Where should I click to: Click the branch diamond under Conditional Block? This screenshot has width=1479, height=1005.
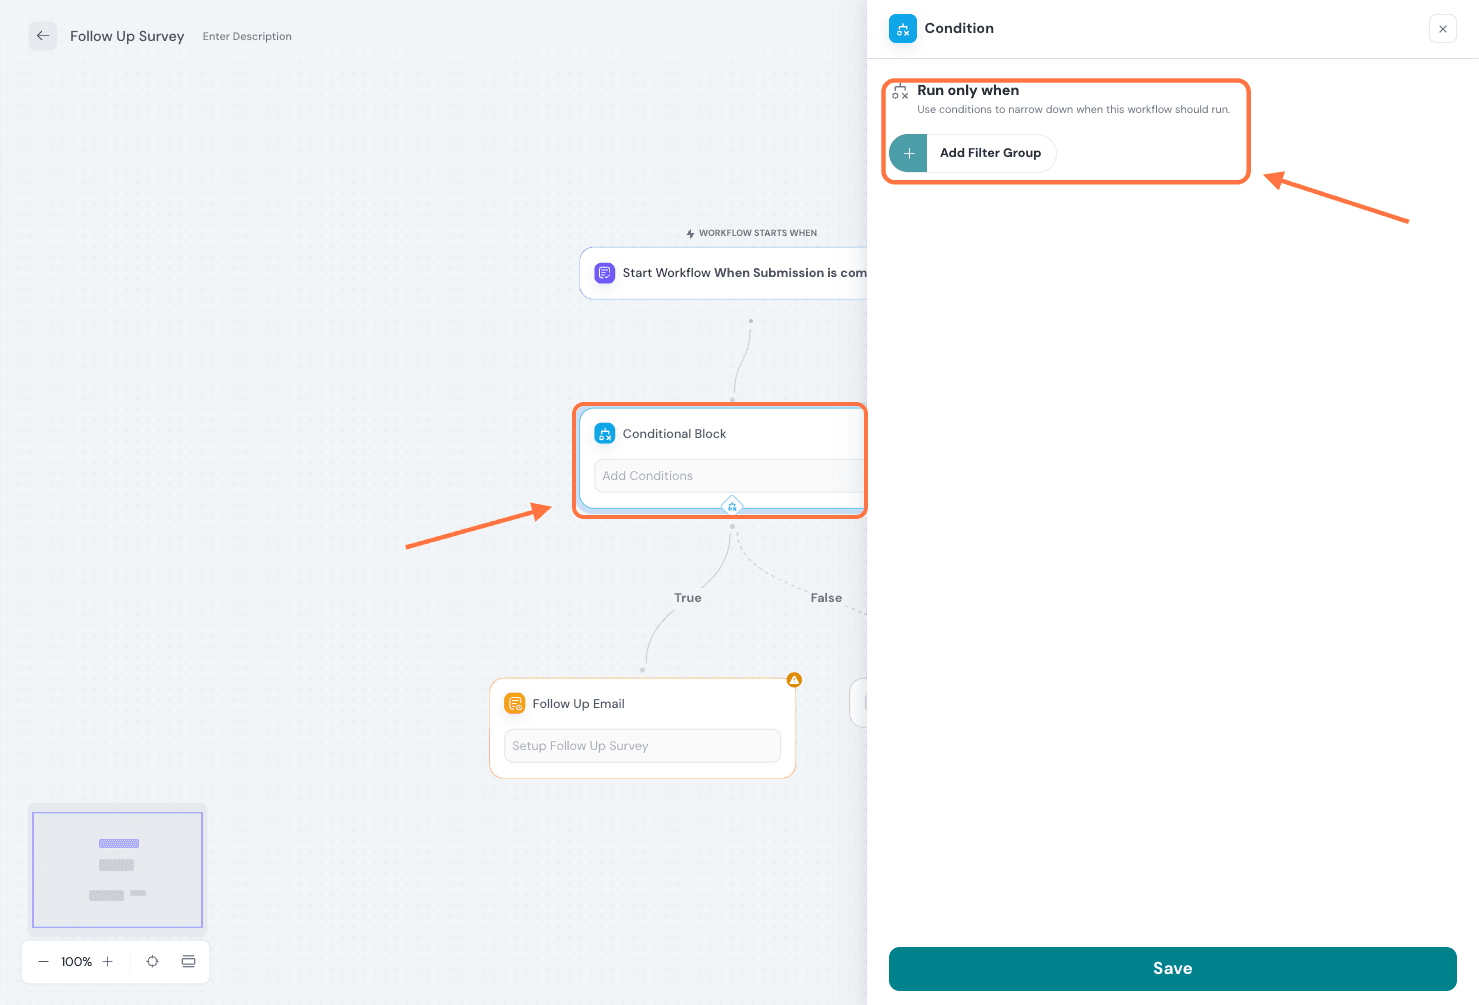pos(732,506)
